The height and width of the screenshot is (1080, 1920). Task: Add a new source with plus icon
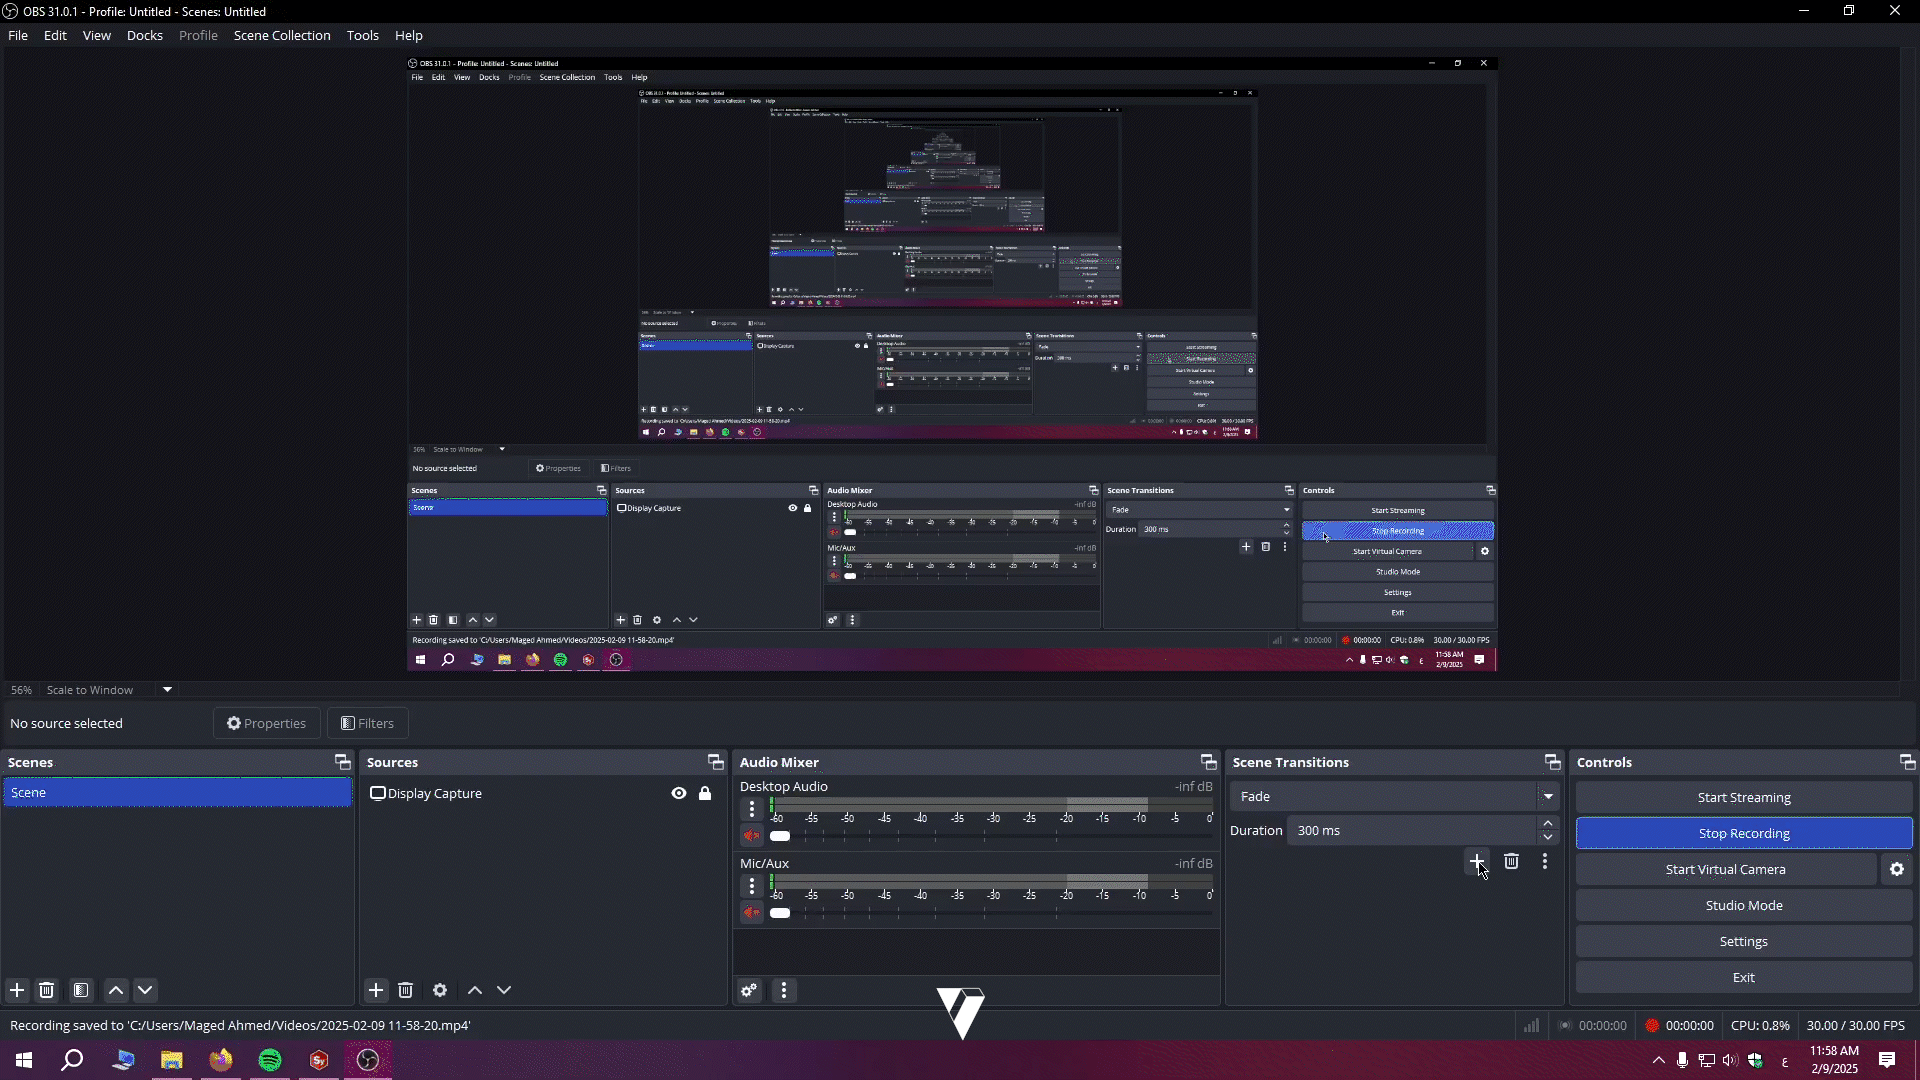(376, 990)
